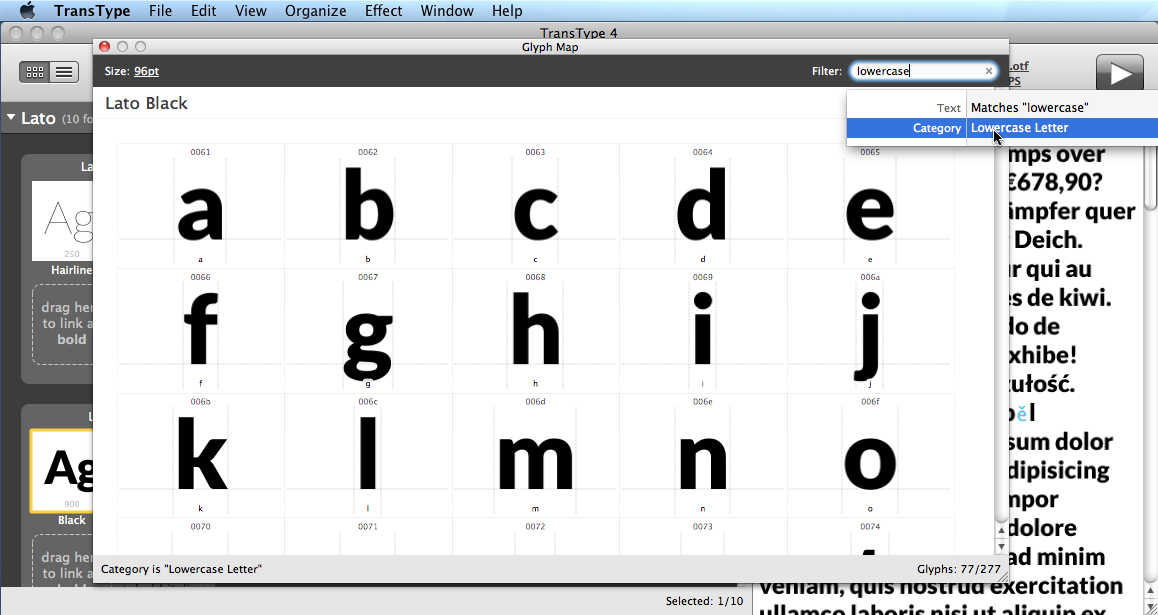Click the play/convert arrow button
Screen dimensions: 1158x615
(x=1120, y=73)
